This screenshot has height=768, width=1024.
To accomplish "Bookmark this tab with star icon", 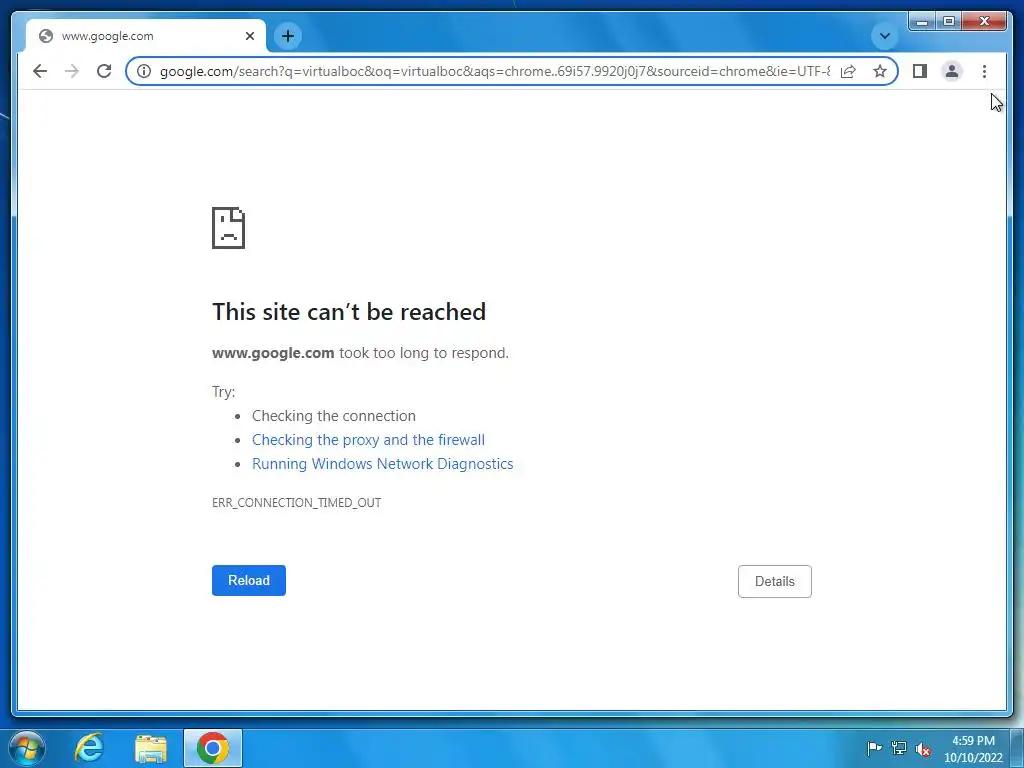I will pyautogui.click(x=880, y=71).
